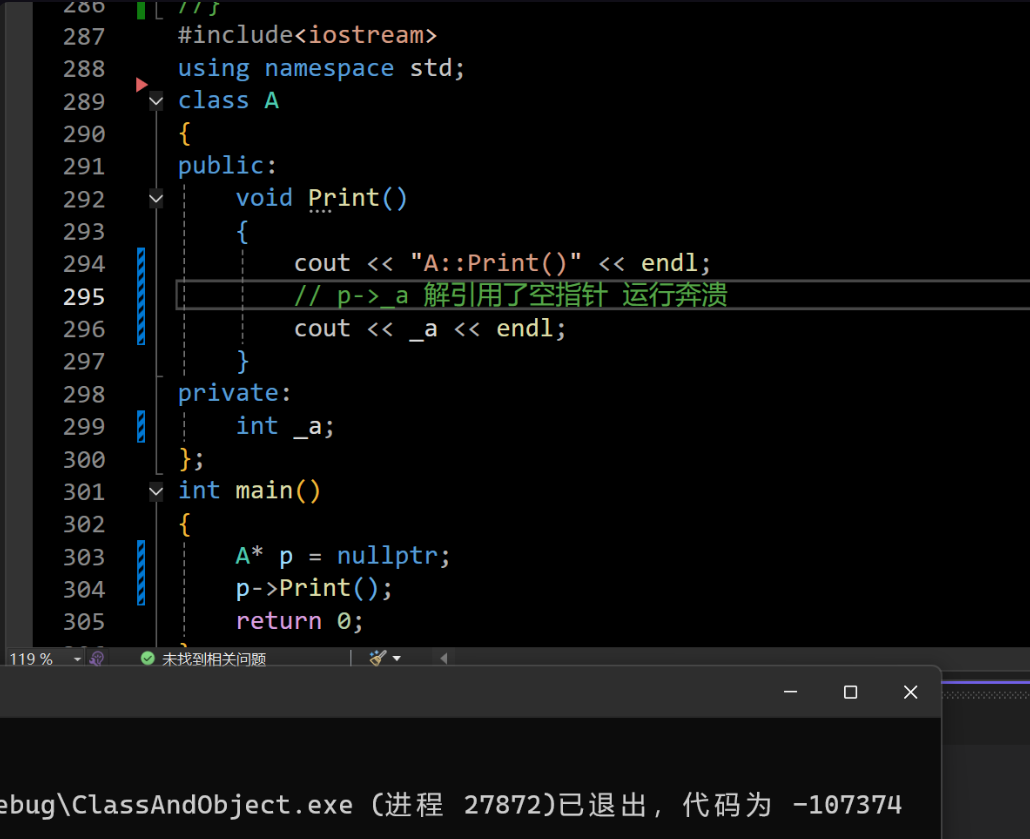1030x839 pixels.
Task: Click the class name A in its declaration
Action: pos(272,101)
